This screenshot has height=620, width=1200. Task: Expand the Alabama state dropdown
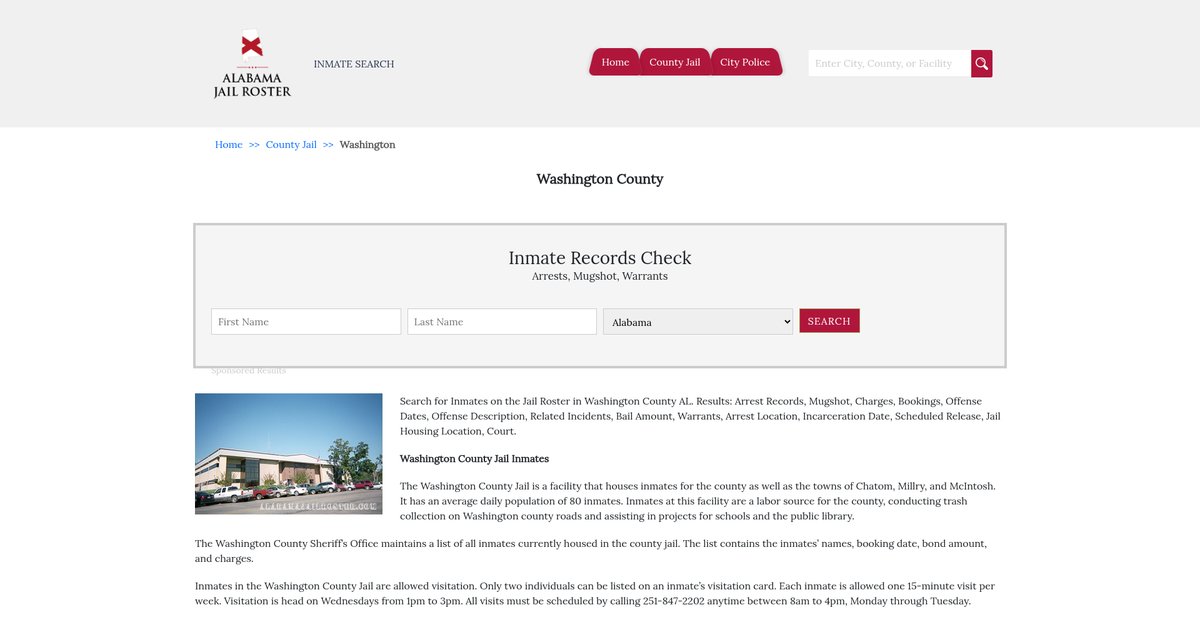tap(698, 322)
